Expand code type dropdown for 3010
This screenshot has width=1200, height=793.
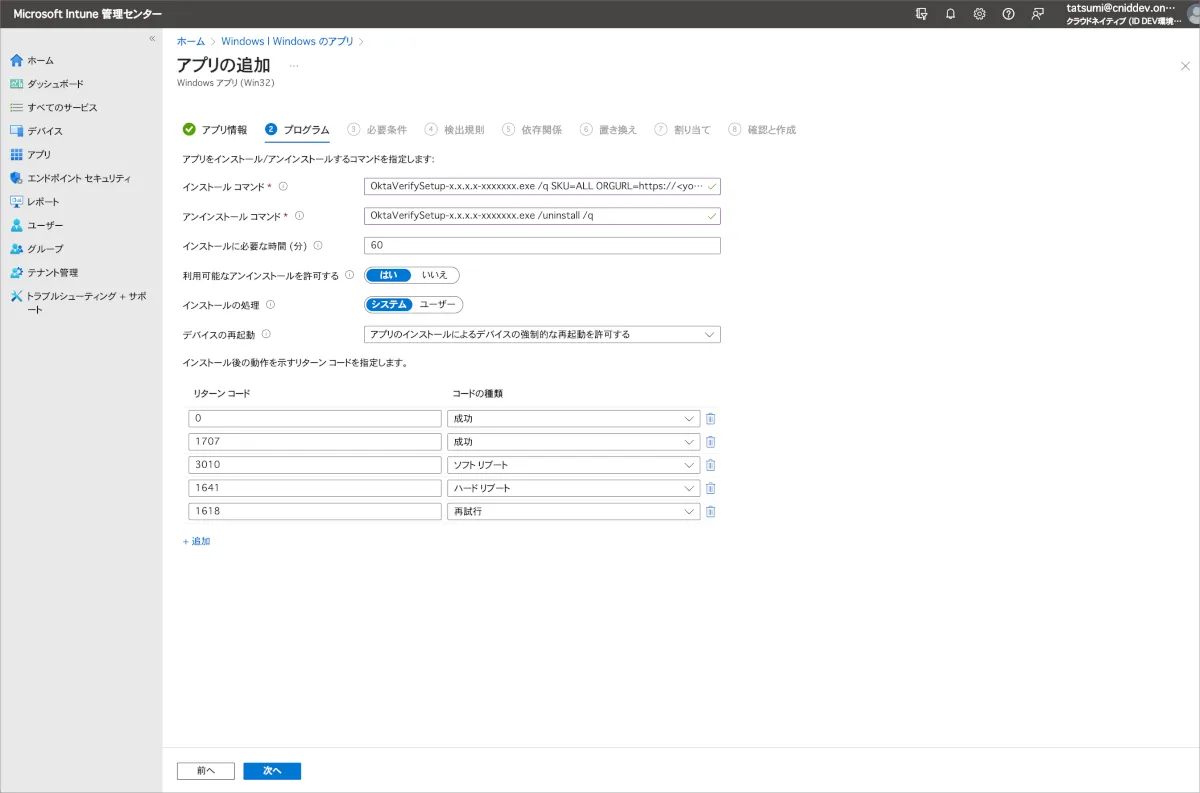[573, 465]
